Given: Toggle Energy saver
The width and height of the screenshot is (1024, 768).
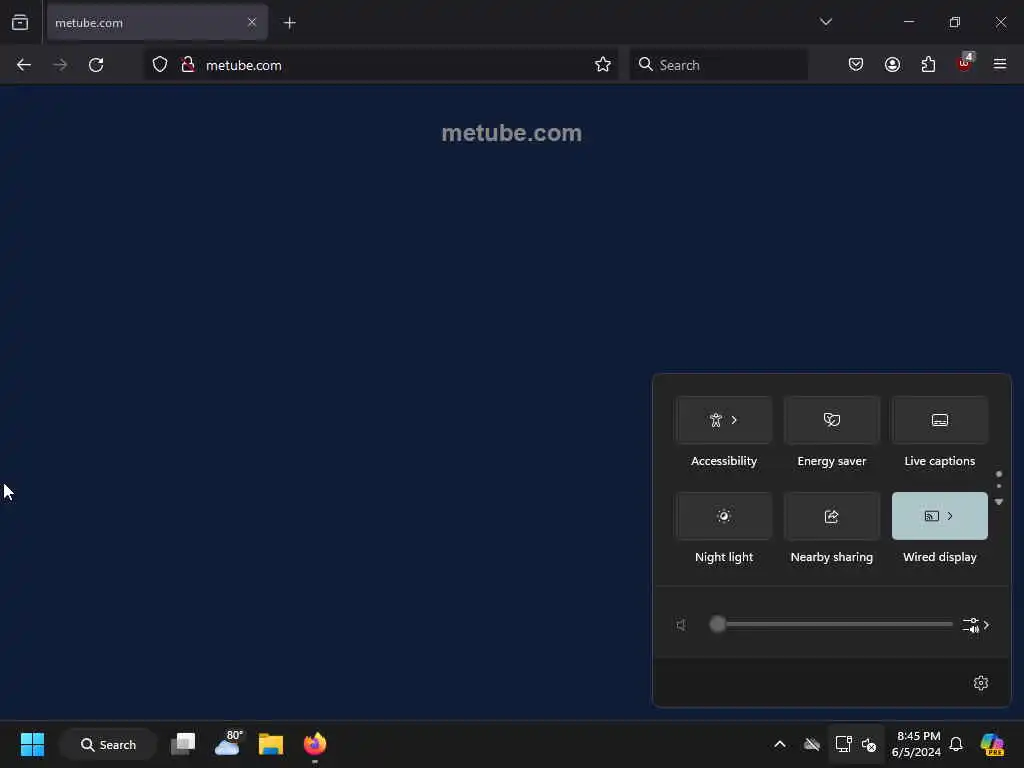Looking at the screenshot, I should tap(831, 420).
